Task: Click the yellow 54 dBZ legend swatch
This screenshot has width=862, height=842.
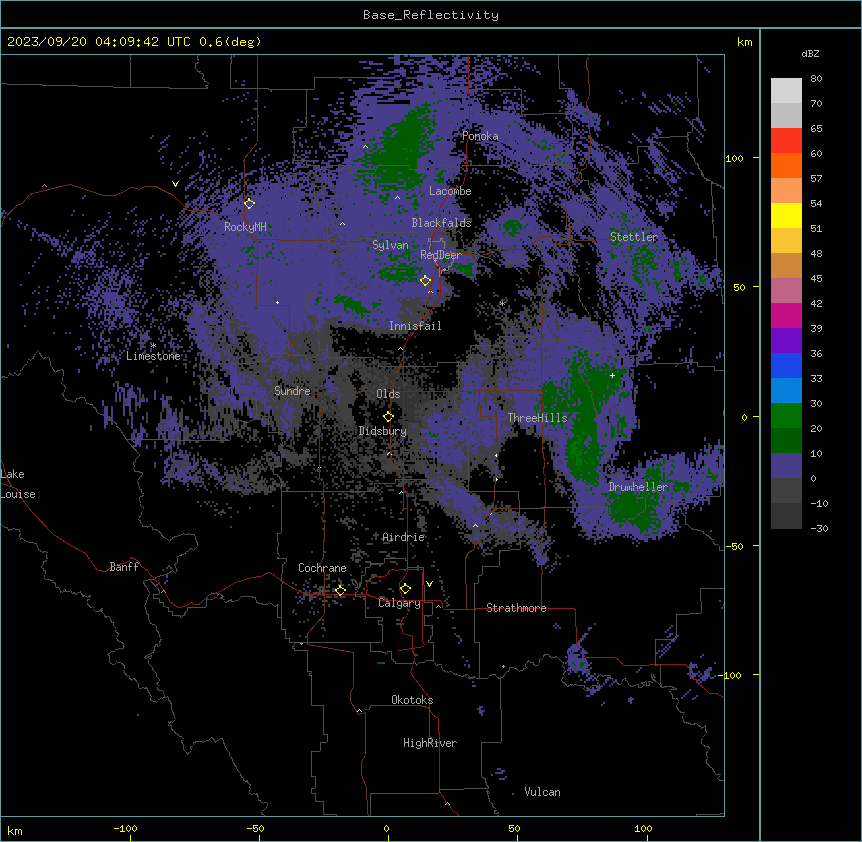Action: pos(786,215)
